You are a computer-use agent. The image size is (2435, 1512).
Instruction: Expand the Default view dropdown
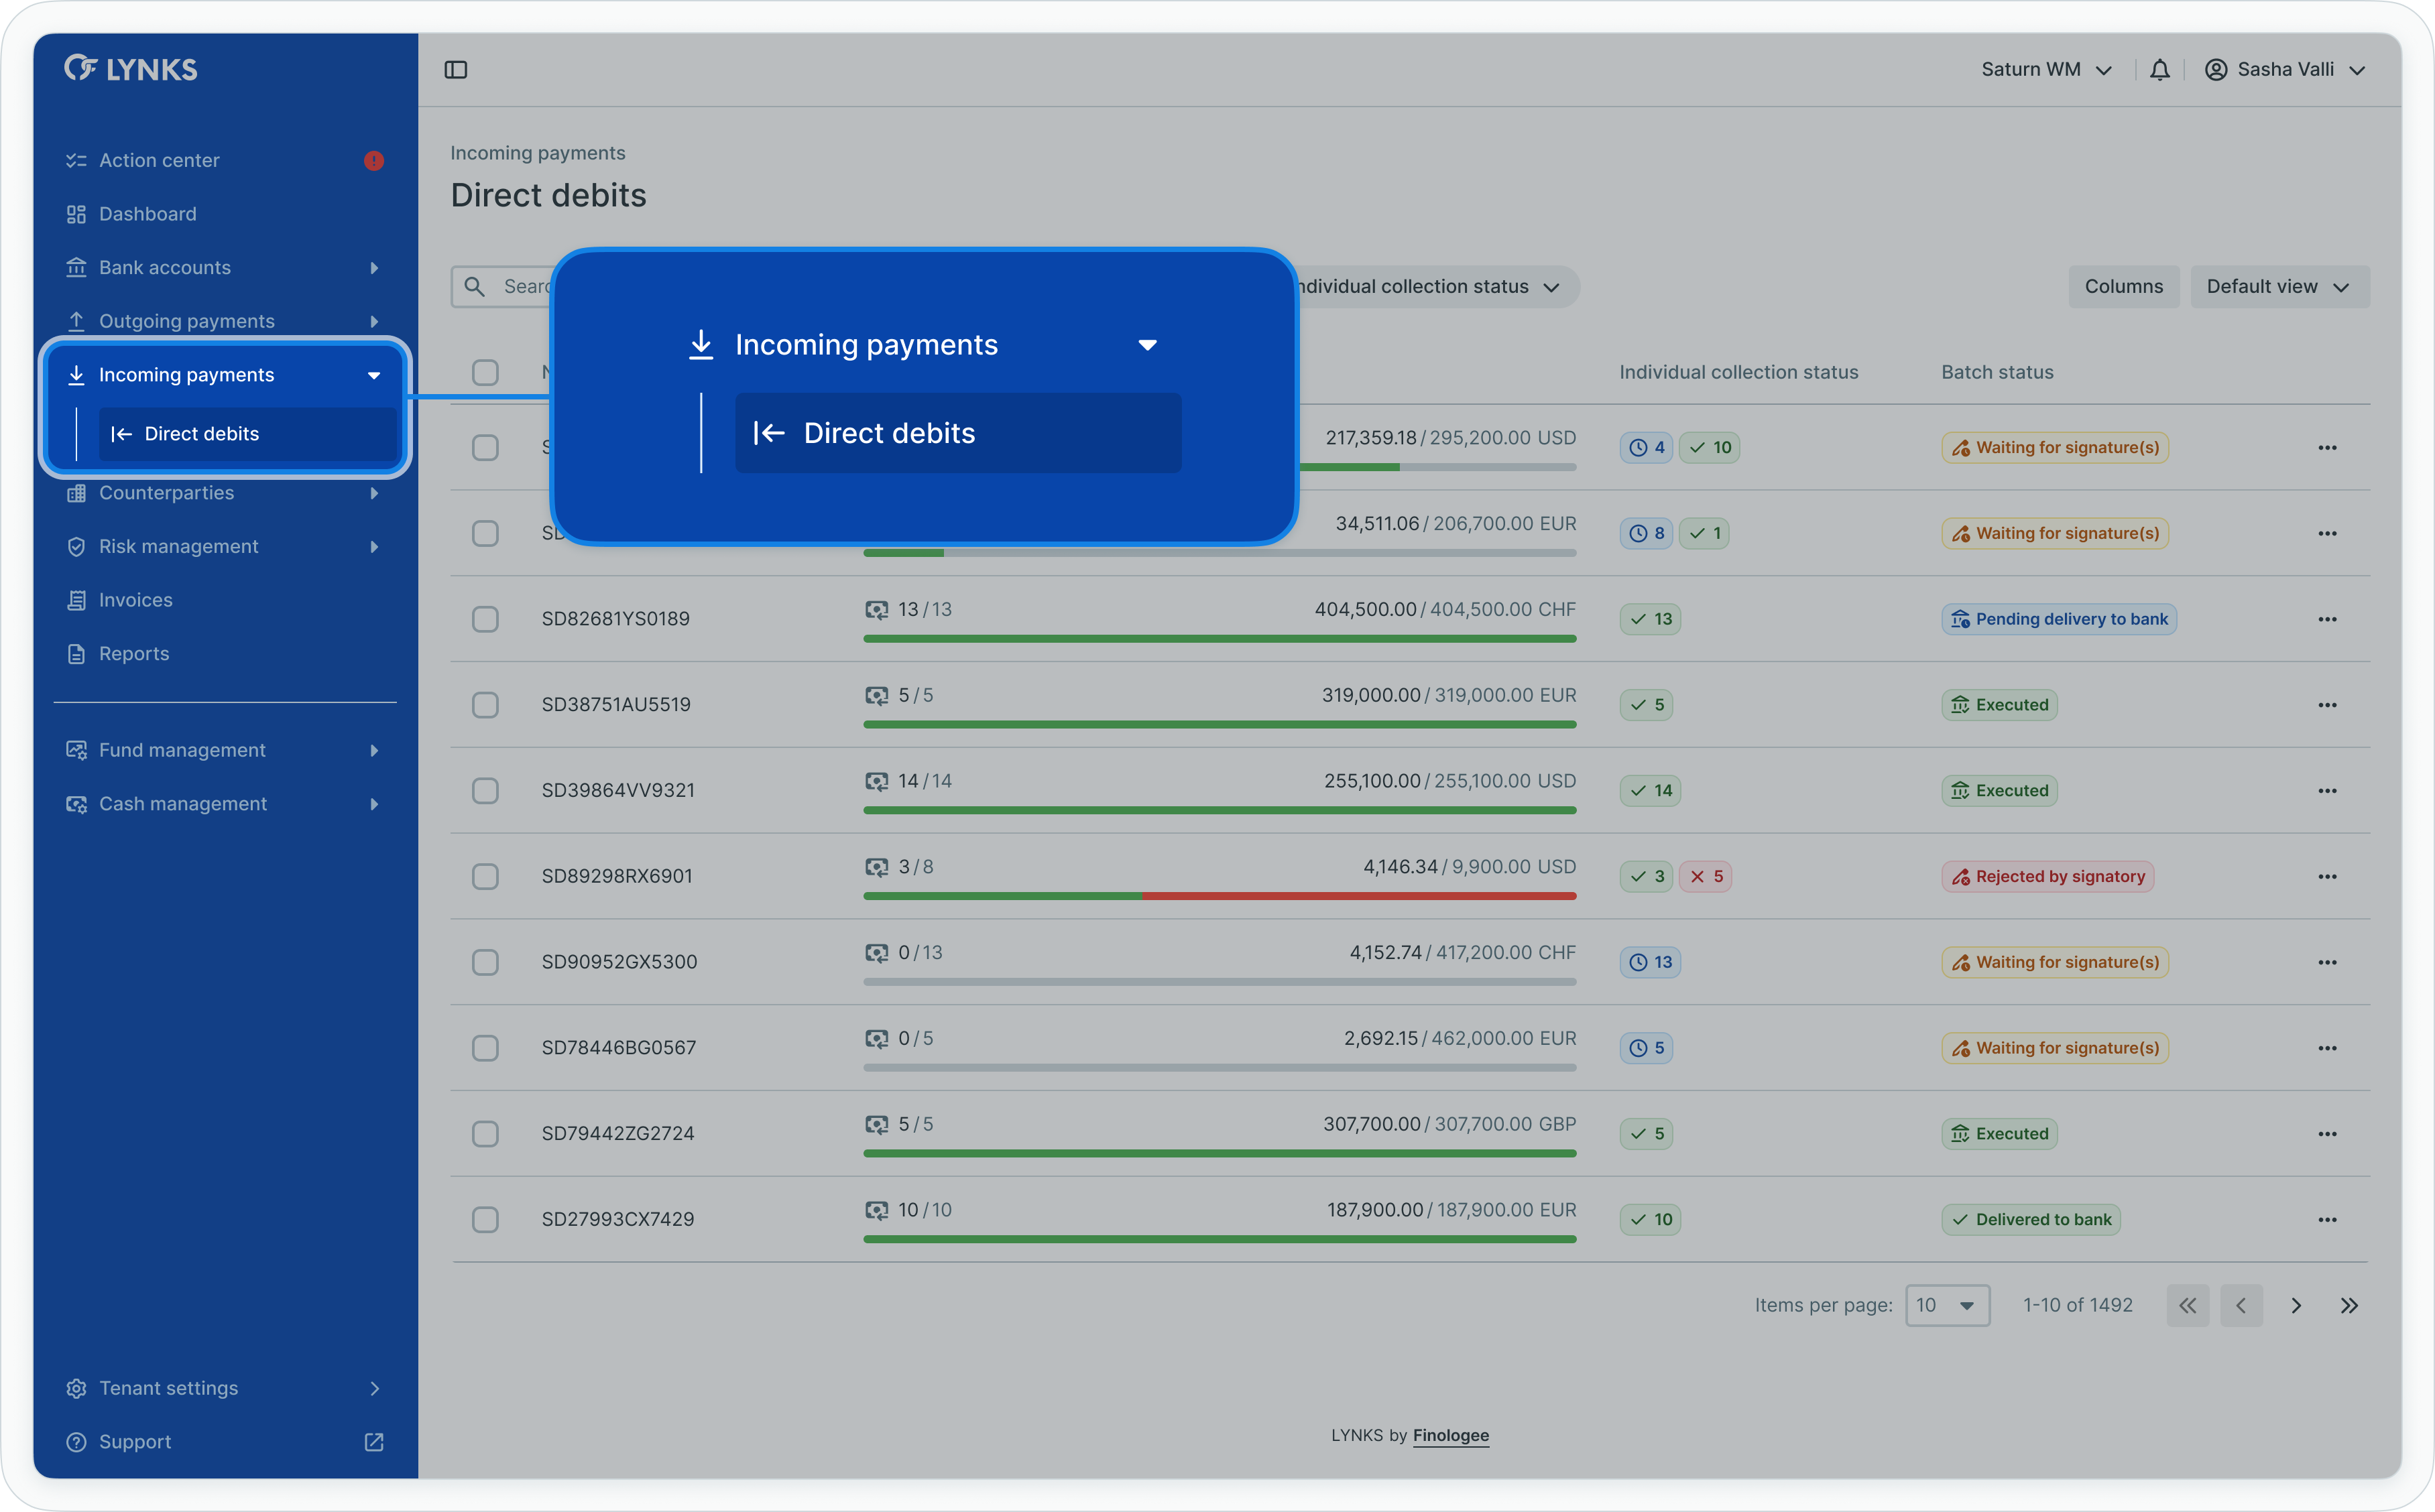2278,287
